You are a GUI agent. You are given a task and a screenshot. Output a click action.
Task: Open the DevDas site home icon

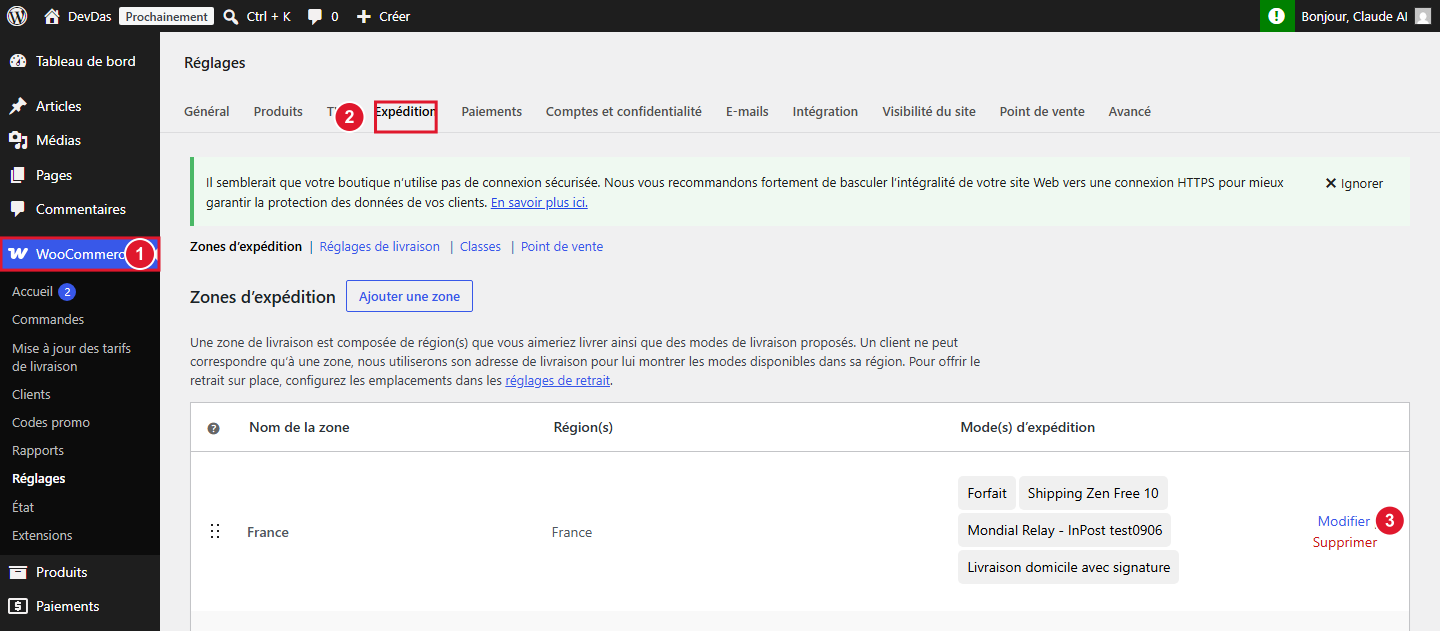52,16
